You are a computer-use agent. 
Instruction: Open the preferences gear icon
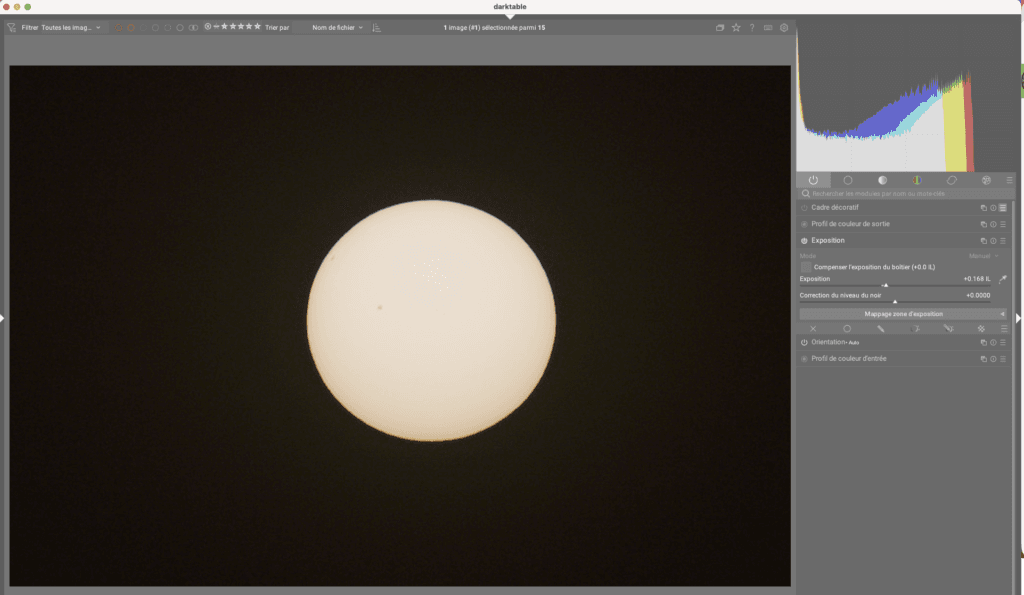784,27
